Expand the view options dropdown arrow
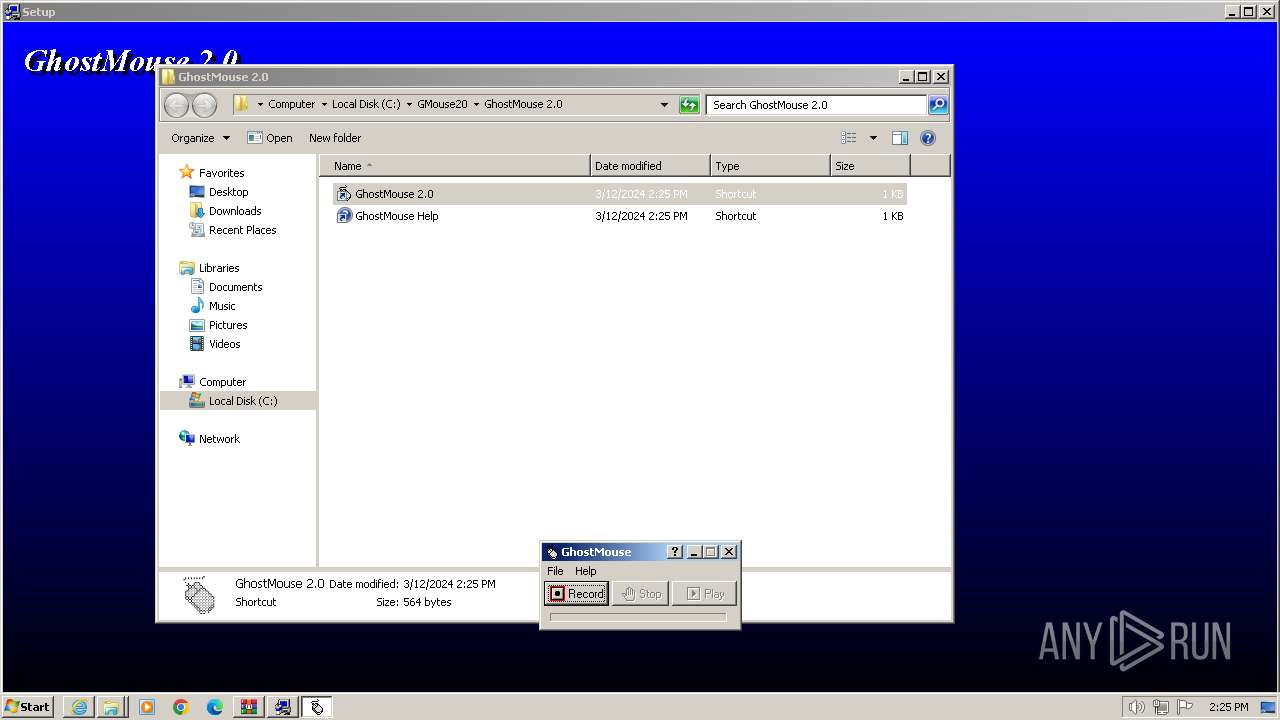 873,138
